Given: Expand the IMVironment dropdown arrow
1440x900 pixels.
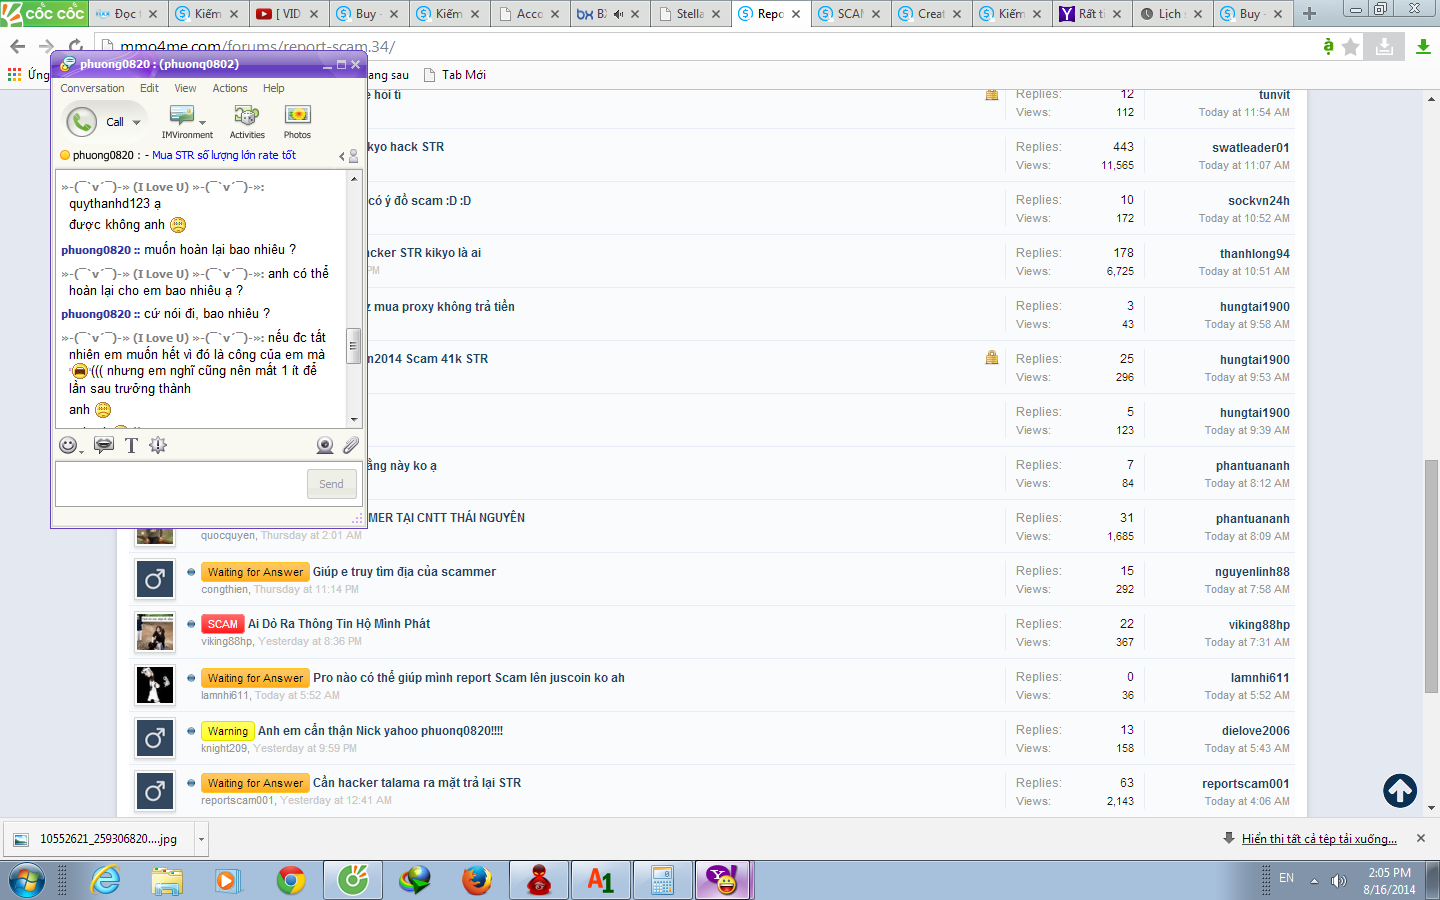Looking at the screenshot, I should pos(203,124).
